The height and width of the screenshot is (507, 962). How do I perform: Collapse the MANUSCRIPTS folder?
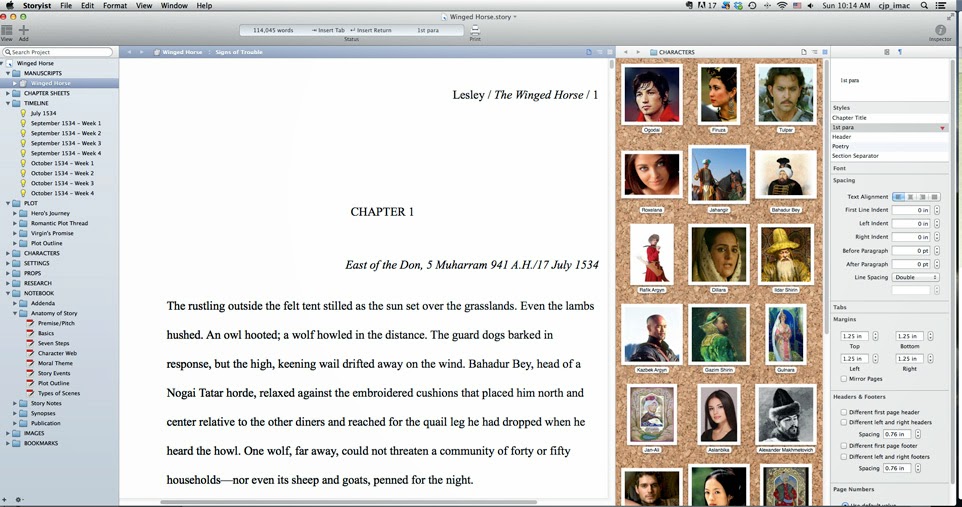(8, 73)
